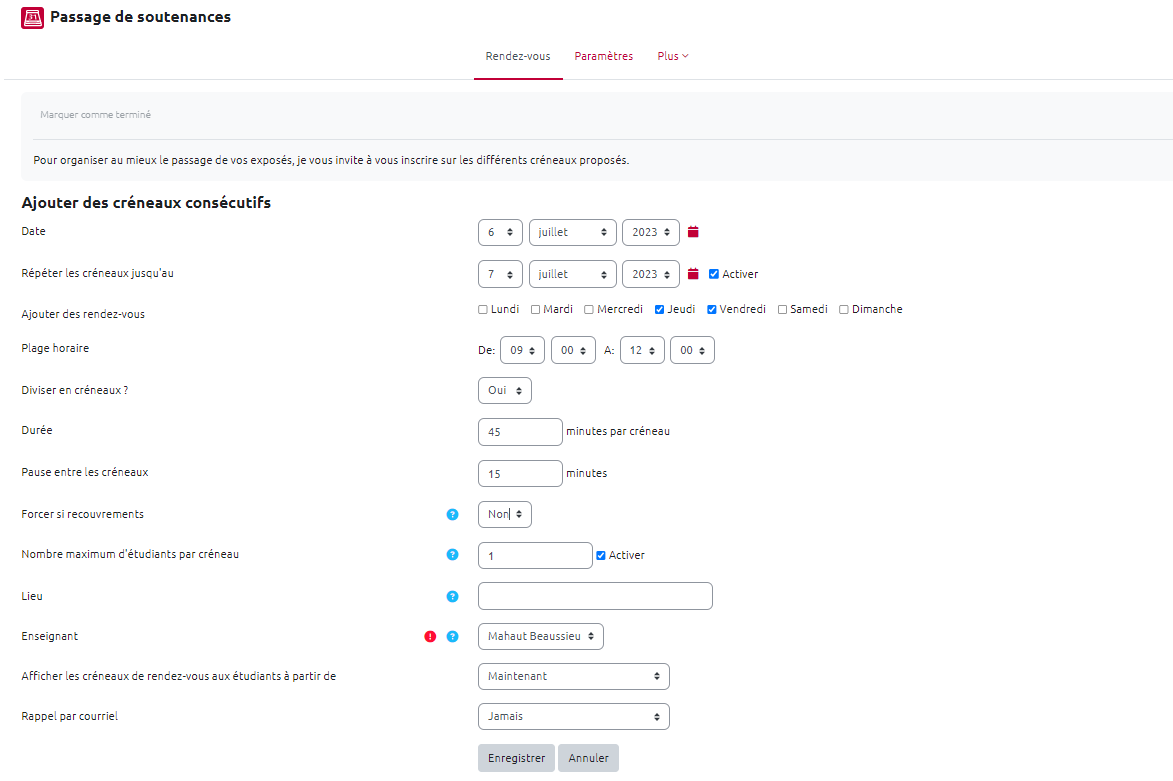Viewport: 1173px width, 781px height.
Task: Open the Plus menu
Action: pyautogui.click(x=673, y=57)
